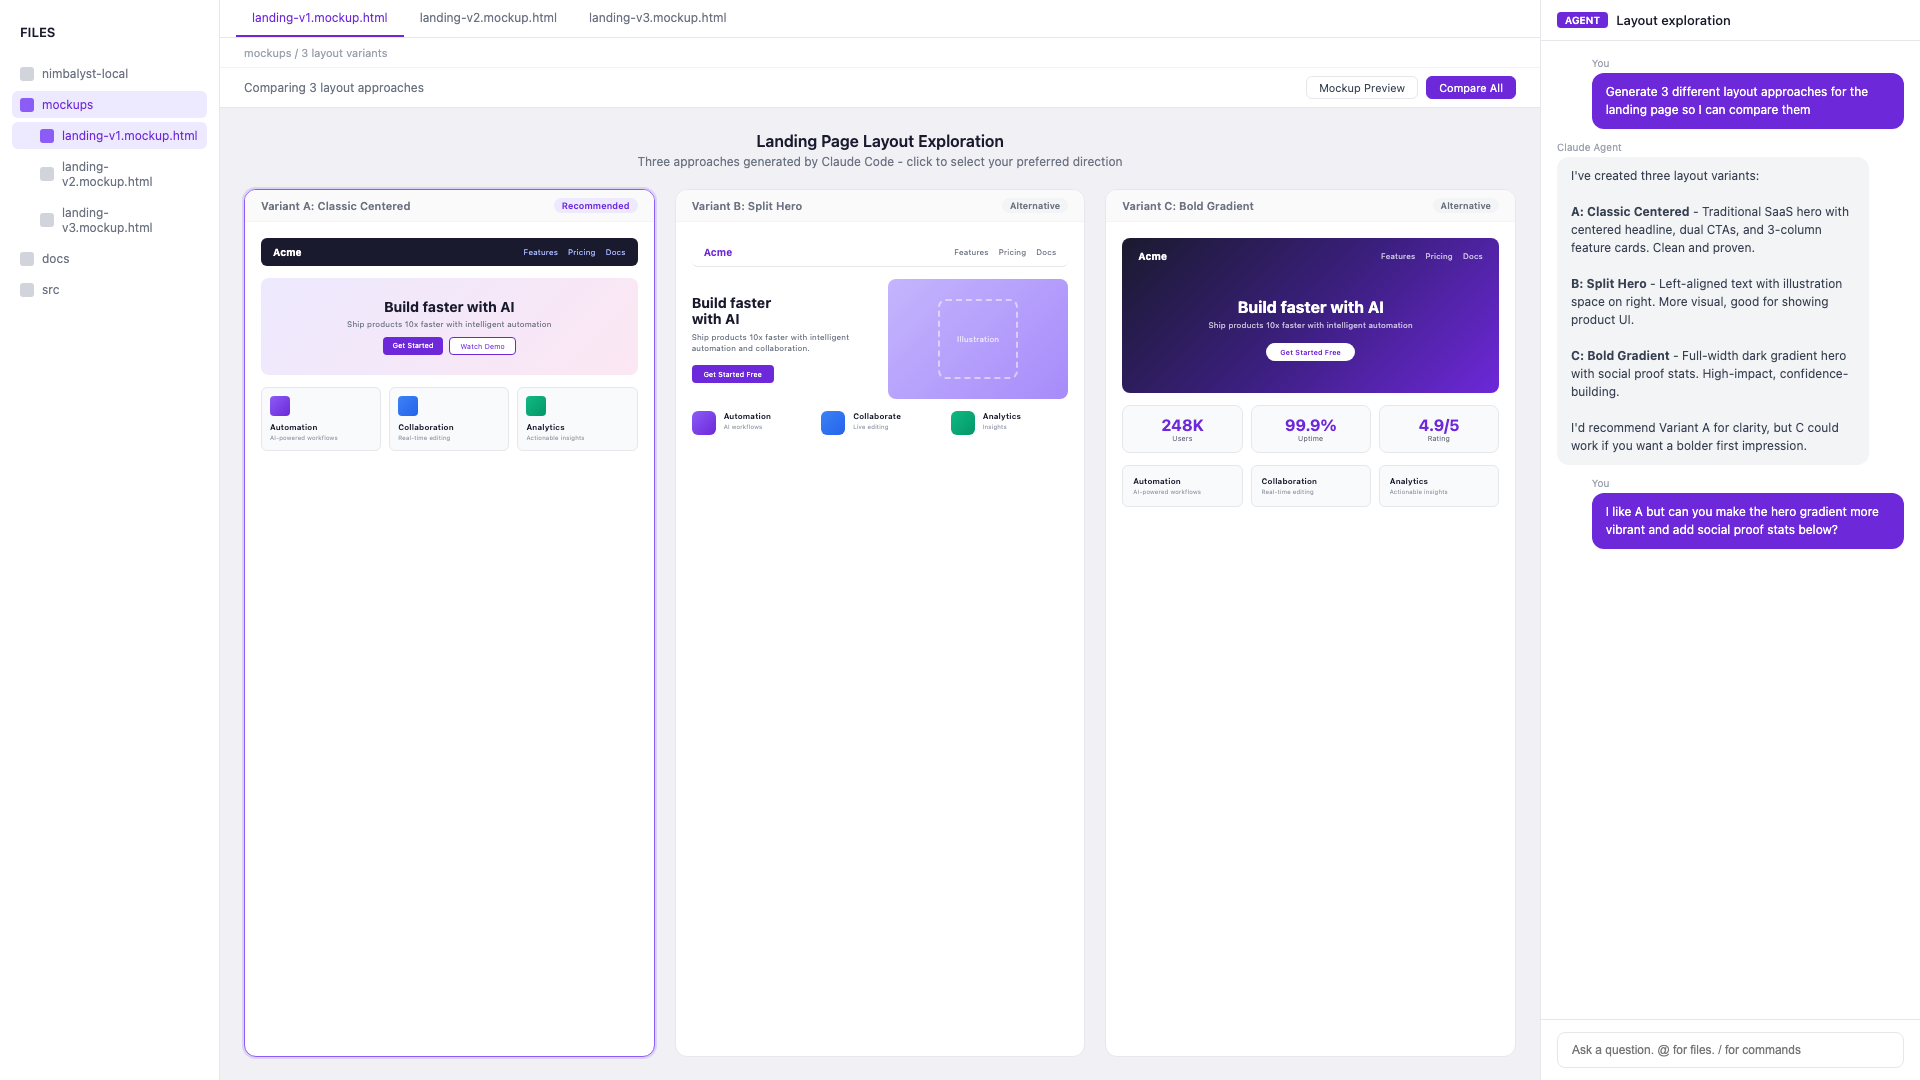Switch to the landing-v3.mockup.html tab
Screen dimensions: 1920x1080
[656, 17]
